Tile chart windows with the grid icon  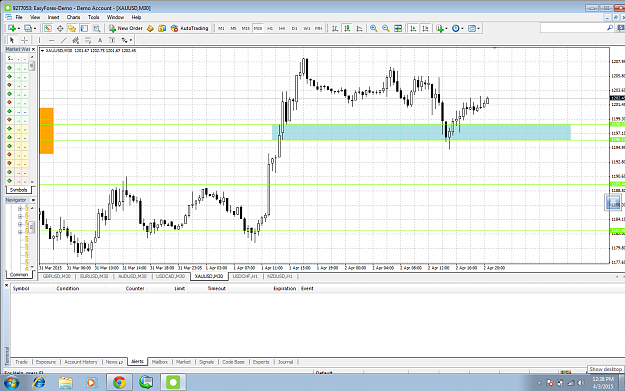point(398,28)
